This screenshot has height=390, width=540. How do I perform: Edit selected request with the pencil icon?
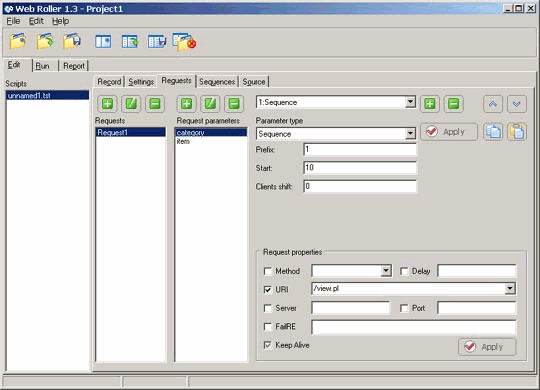(131, 104)
